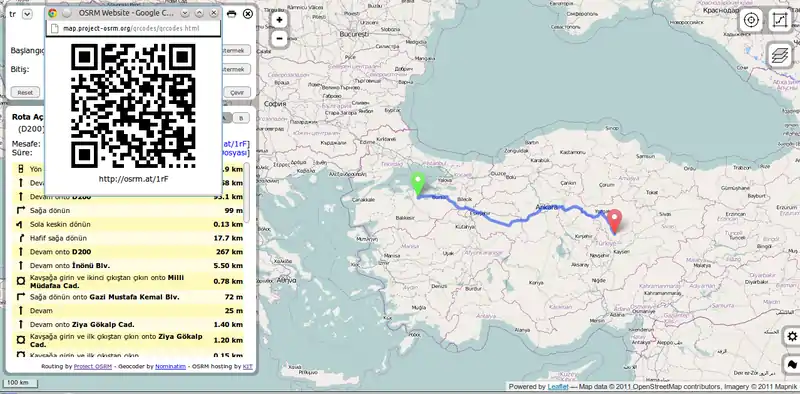The width and height of the screenshot is (800, 394).
Task: Click the roundabout icon of Milli Müdafaa Cad. step
Action: [21, 281]
